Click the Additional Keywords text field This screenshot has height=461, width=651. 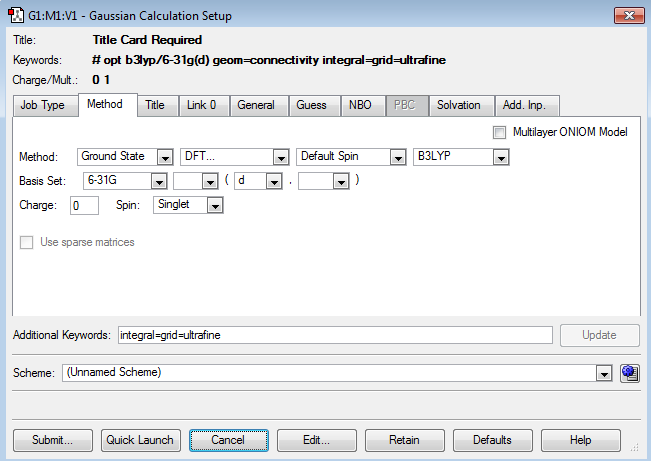point(335,335)
